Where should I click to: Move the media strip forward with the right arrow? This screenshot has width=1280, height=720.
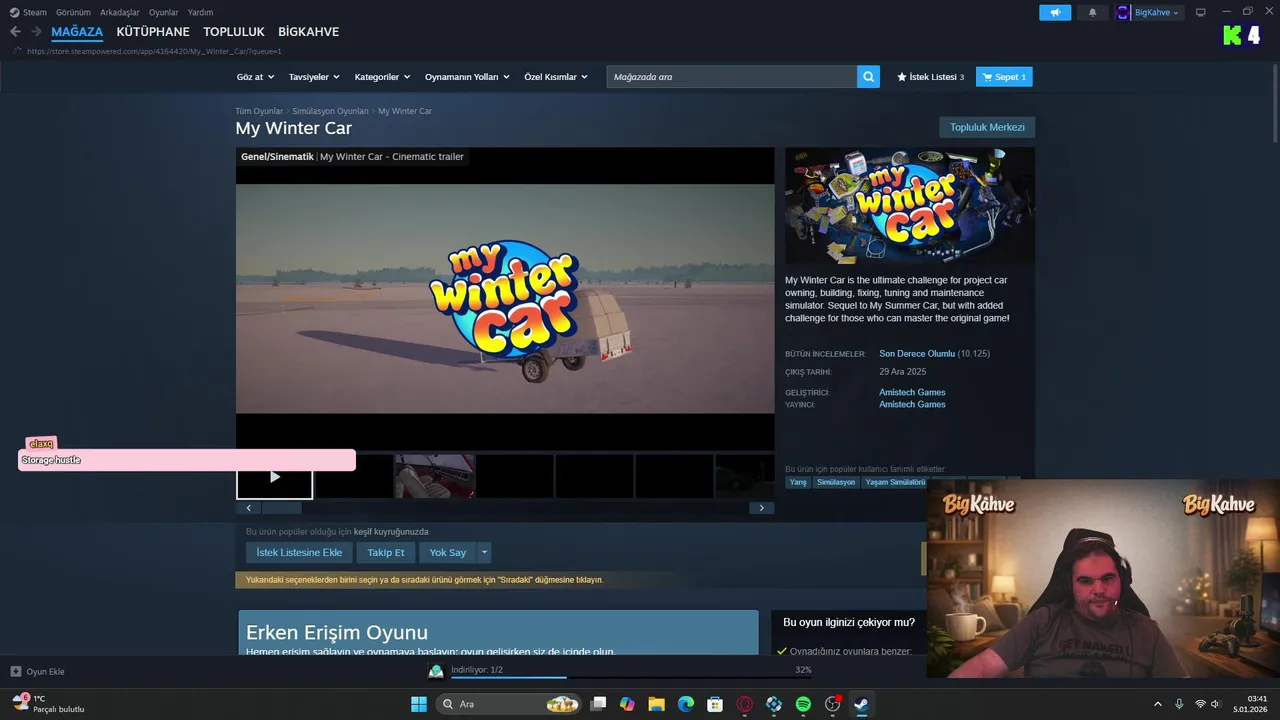click(761, 508)
